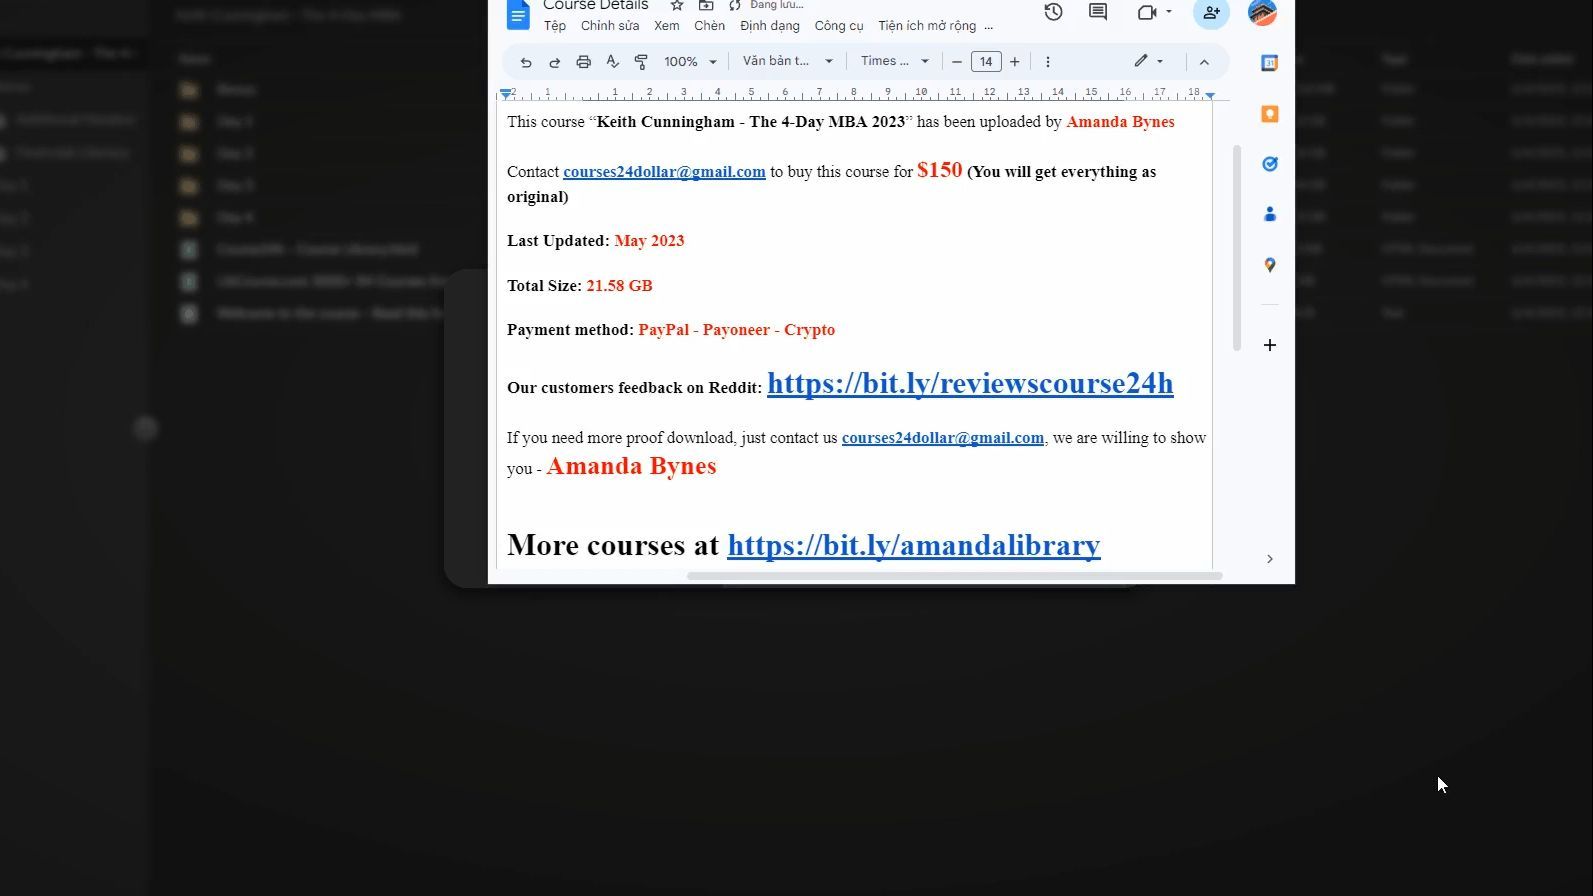Open the Tiện ích mở rộng menu
The image size is (1593, 896).
927,26
